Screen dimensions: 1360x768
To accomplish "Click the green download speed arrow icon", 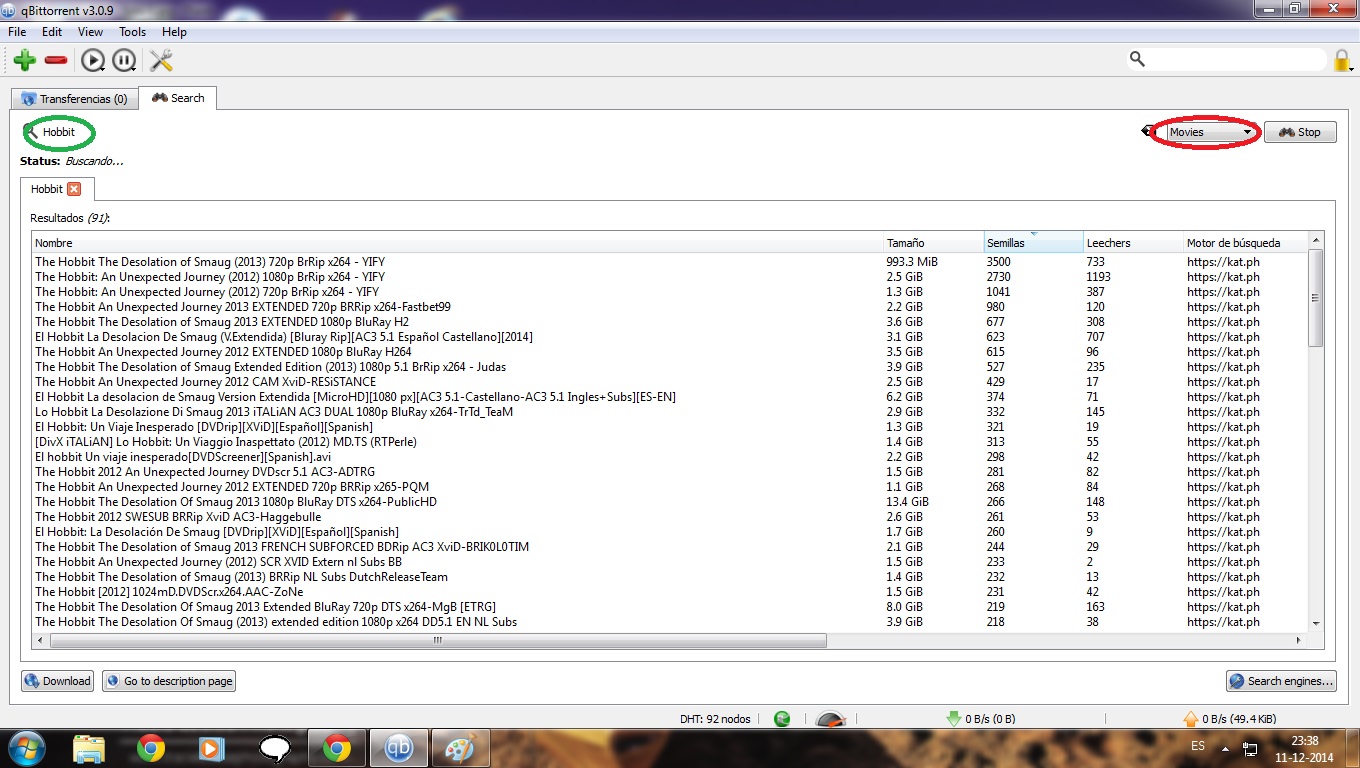I will (x=953, y=718).
